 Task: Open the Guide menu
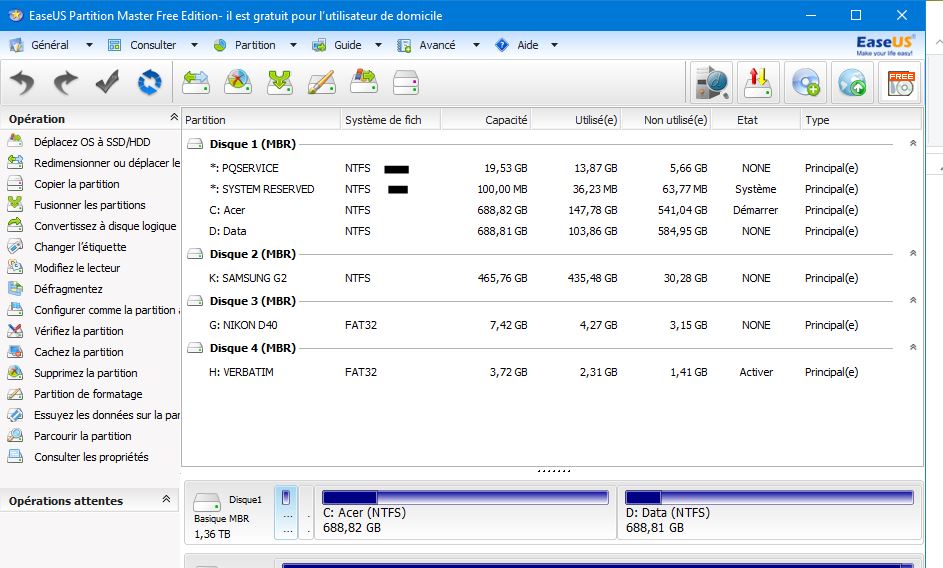coord(348,45)
